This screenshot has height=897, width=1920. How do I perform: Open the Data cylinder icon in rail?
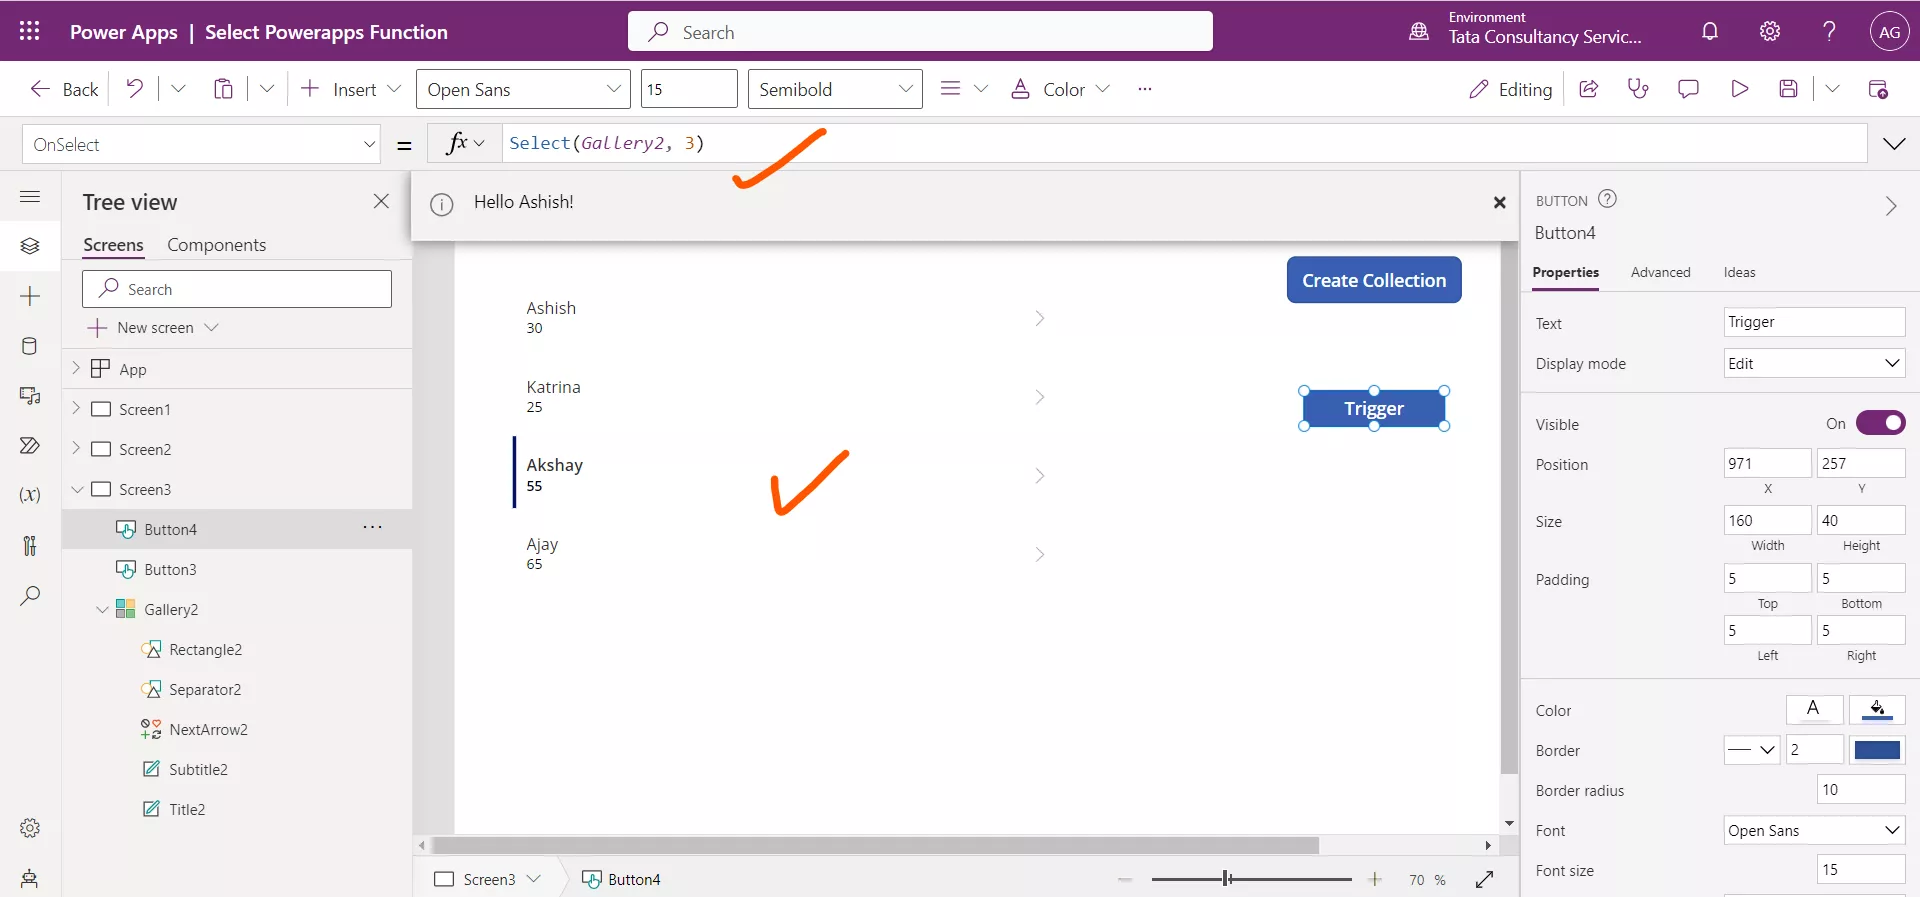pyautogui.click(x=30, y=346)
